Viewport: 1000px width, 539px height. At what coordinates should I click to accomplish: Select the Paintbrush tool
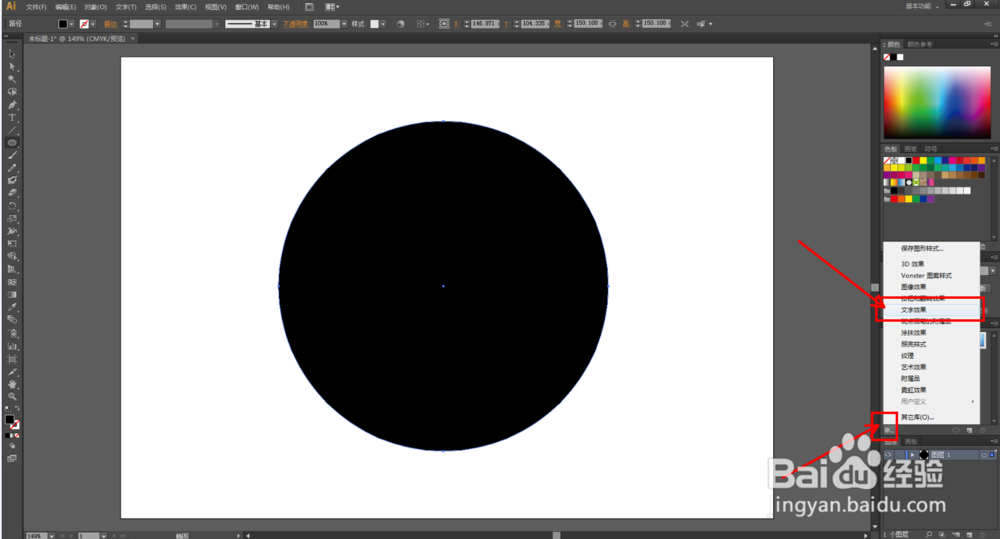(12, 155)
